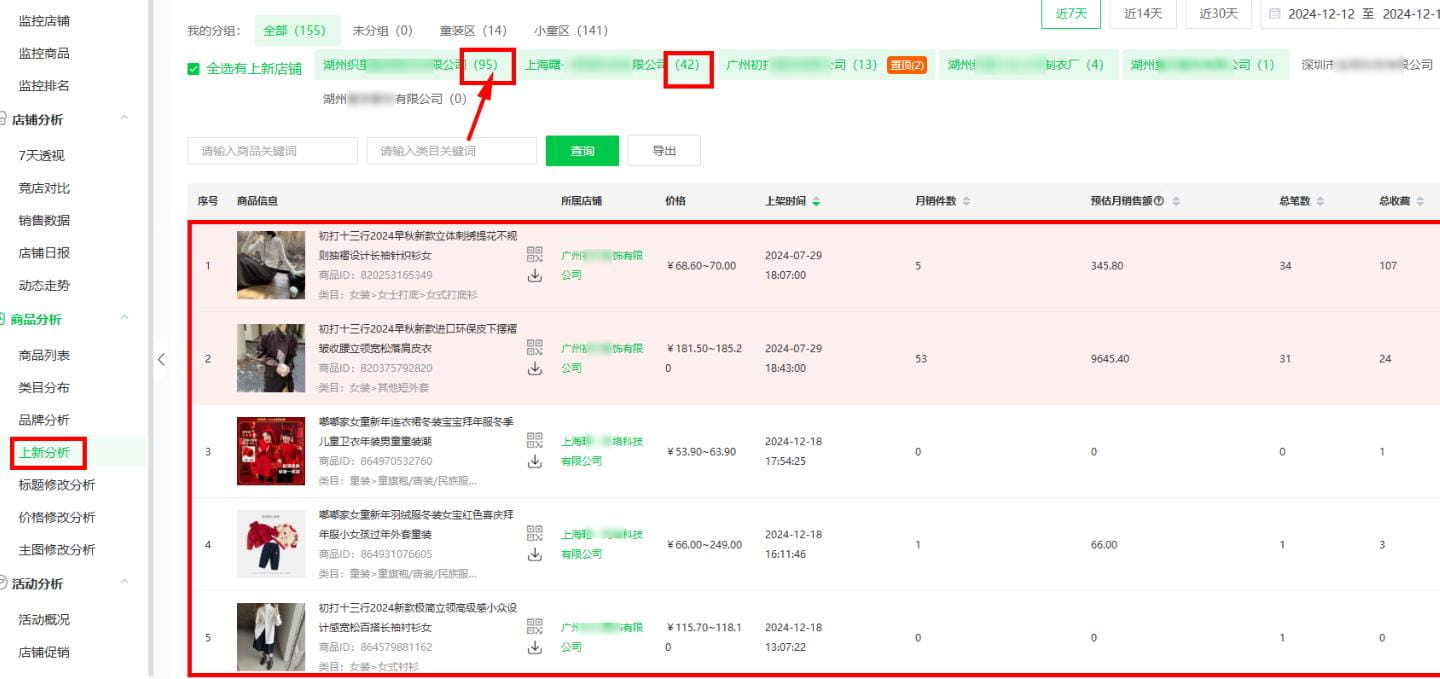Click the 导出 export button
Viewport: 1440px width, 679px height.
[x=663, y=150]
